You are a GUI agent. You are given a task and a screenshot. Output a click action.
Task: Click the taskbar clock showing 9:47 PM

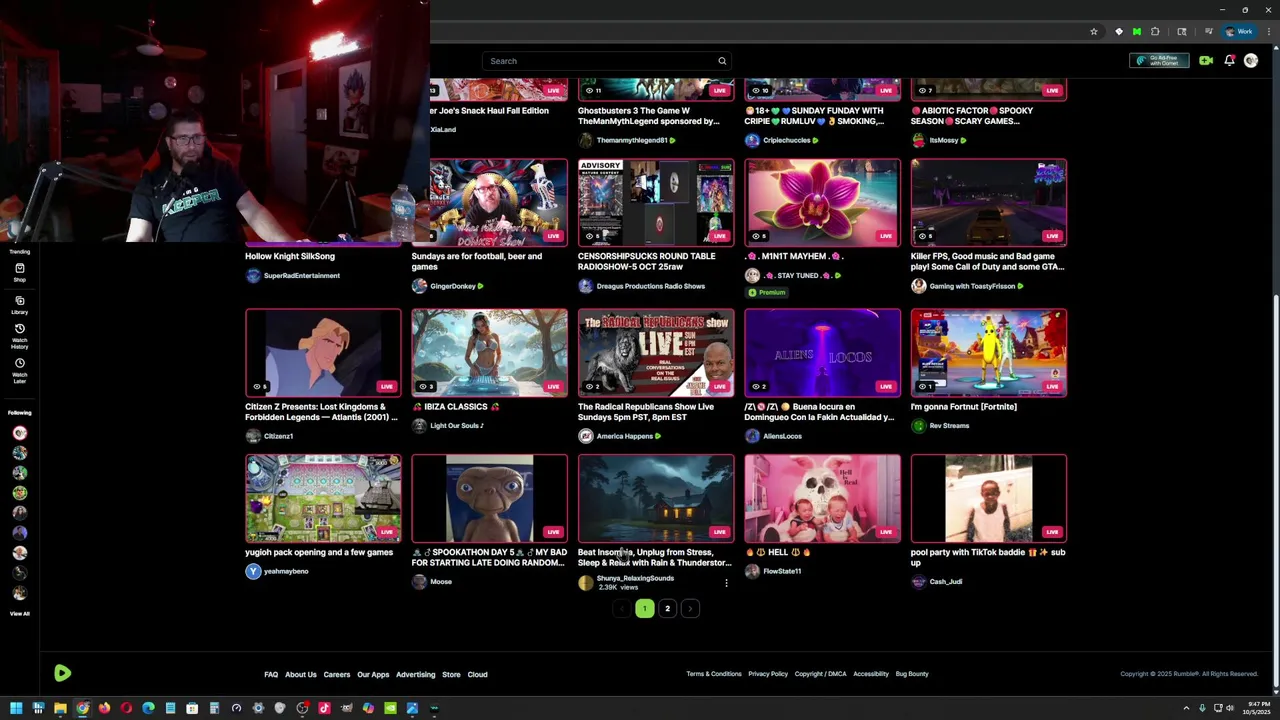pos(1257,708)
